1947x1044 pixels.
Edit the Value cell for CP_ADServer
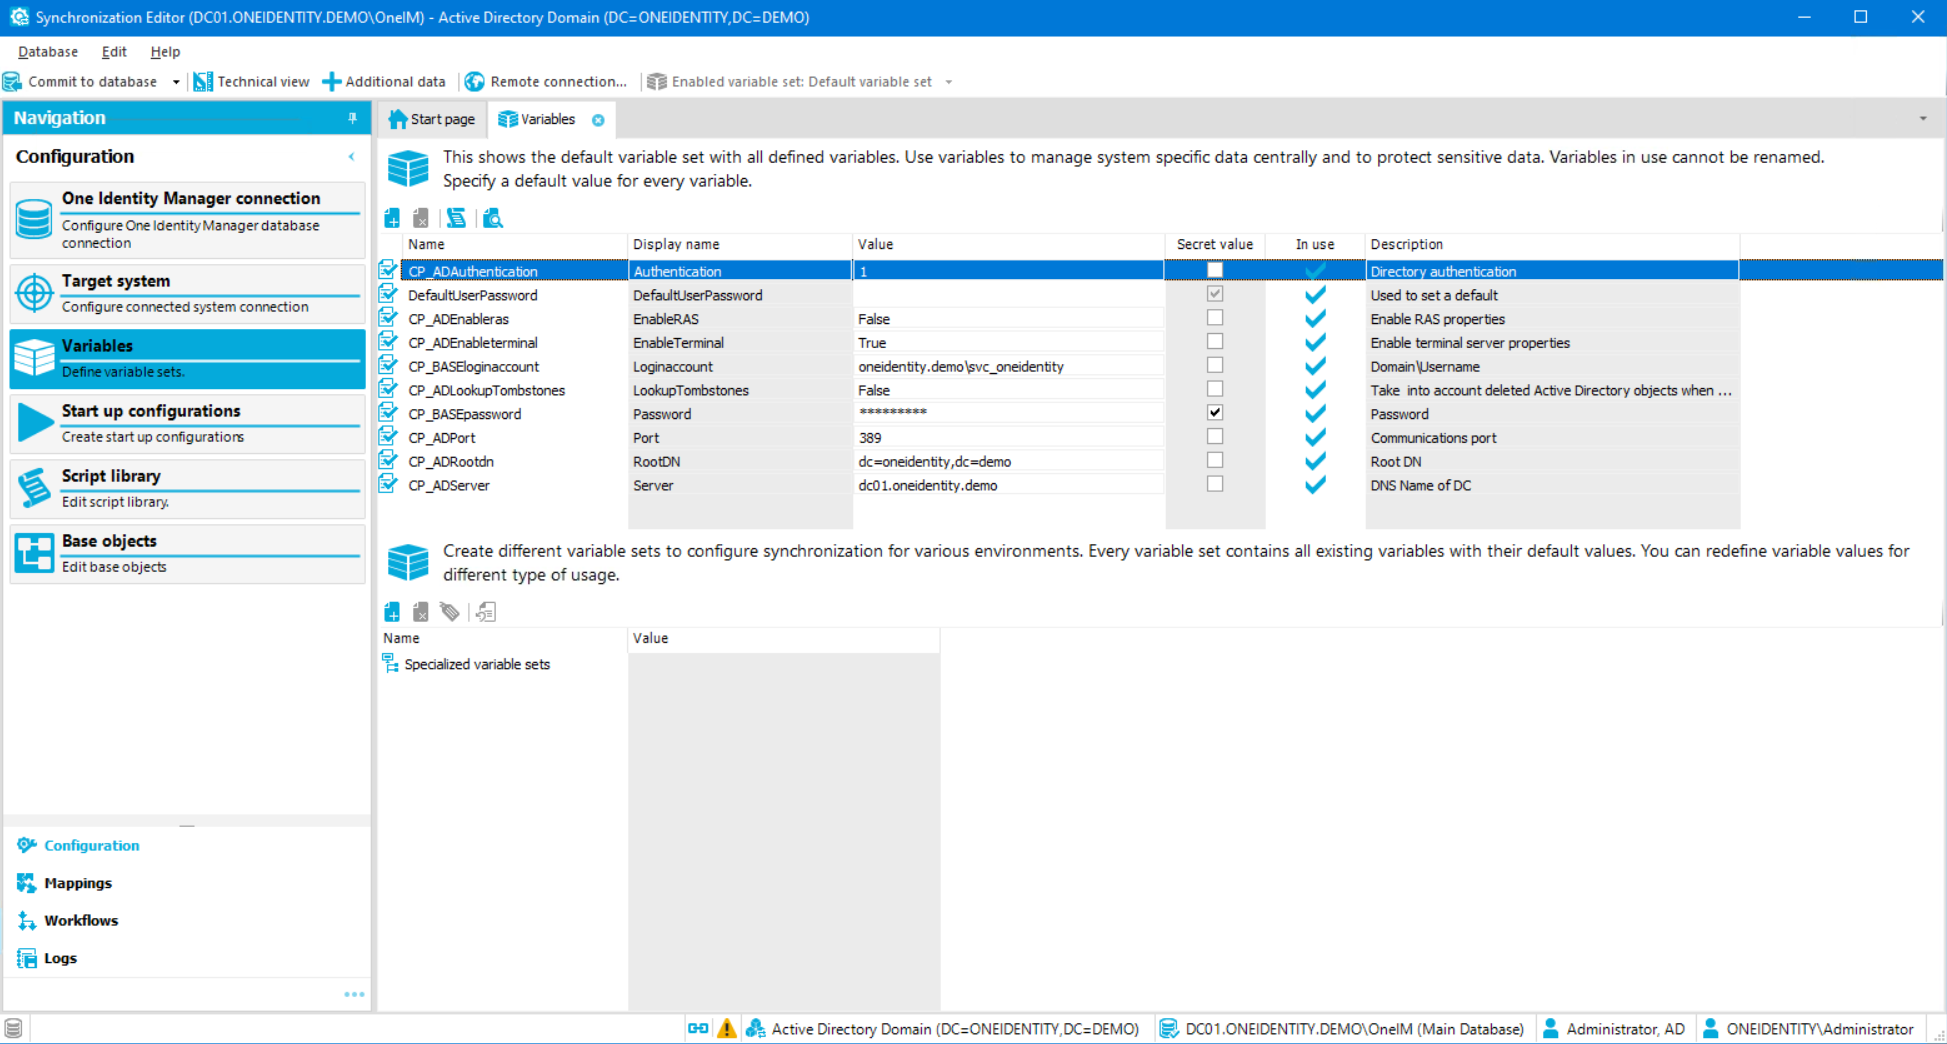1008,485
